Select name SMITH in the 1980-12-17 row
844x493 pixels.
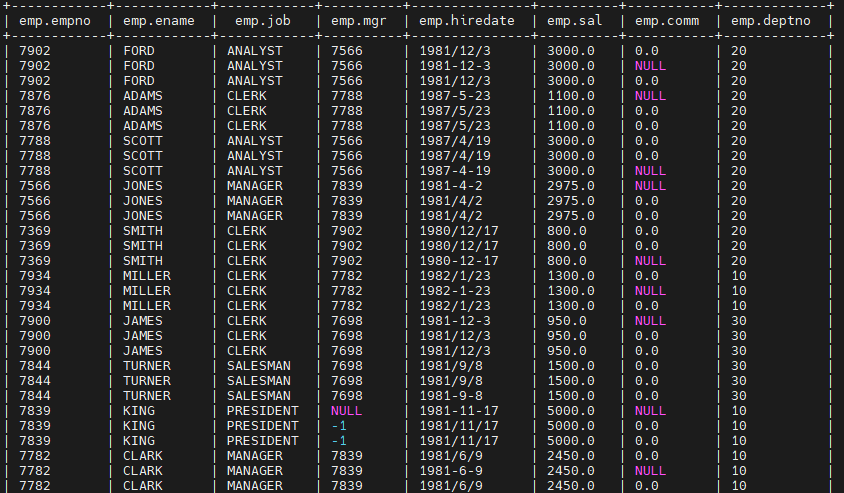pos(143,260)
